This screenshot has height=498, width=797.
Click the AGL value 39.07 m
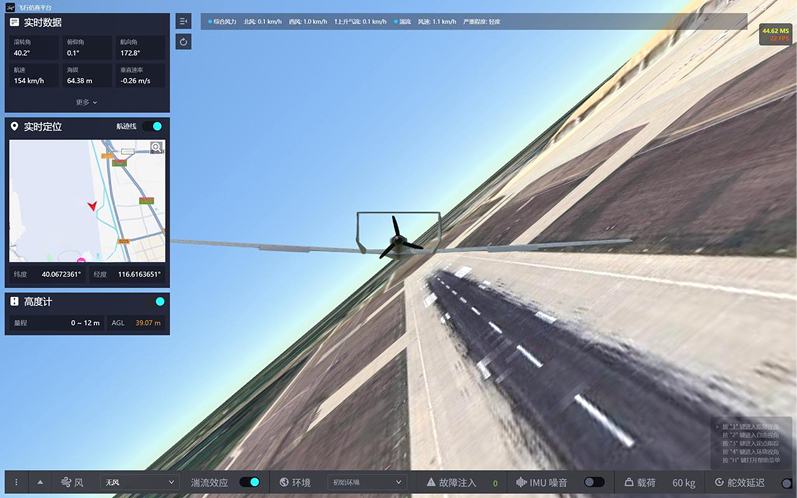148,323
